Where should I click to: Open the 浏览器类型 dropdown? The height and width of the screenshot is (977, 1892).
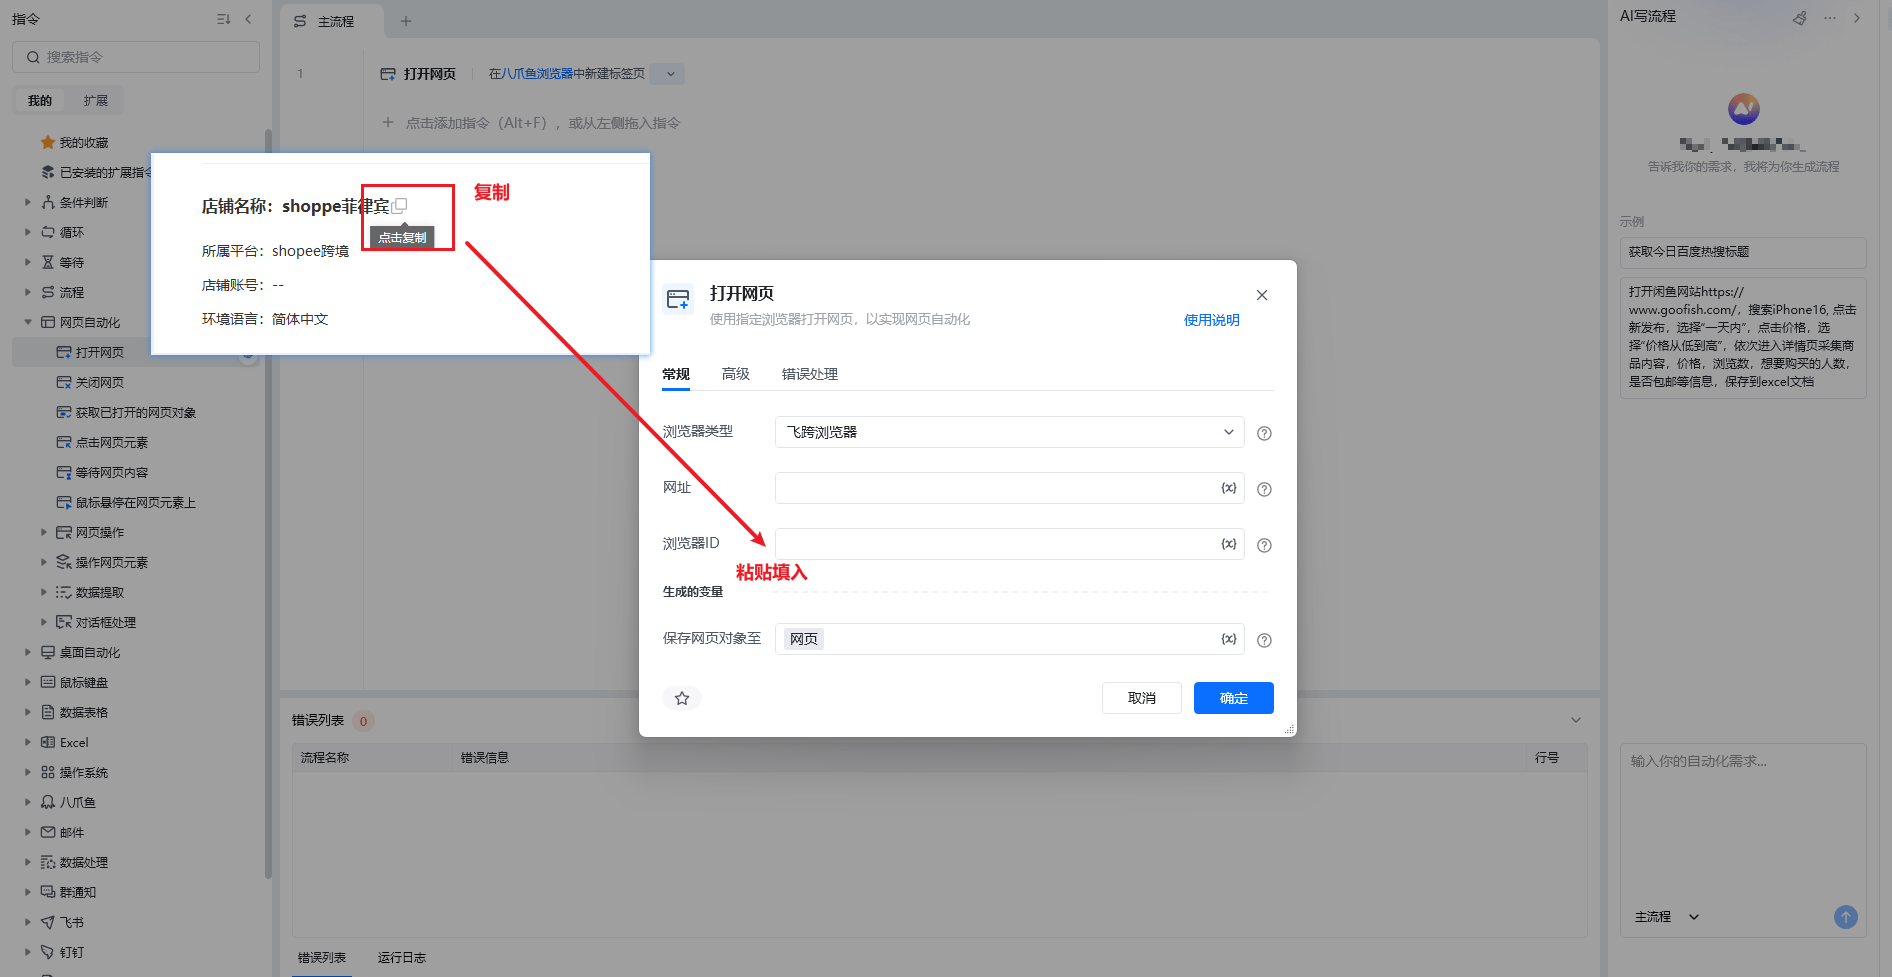tap(1009, 432)
